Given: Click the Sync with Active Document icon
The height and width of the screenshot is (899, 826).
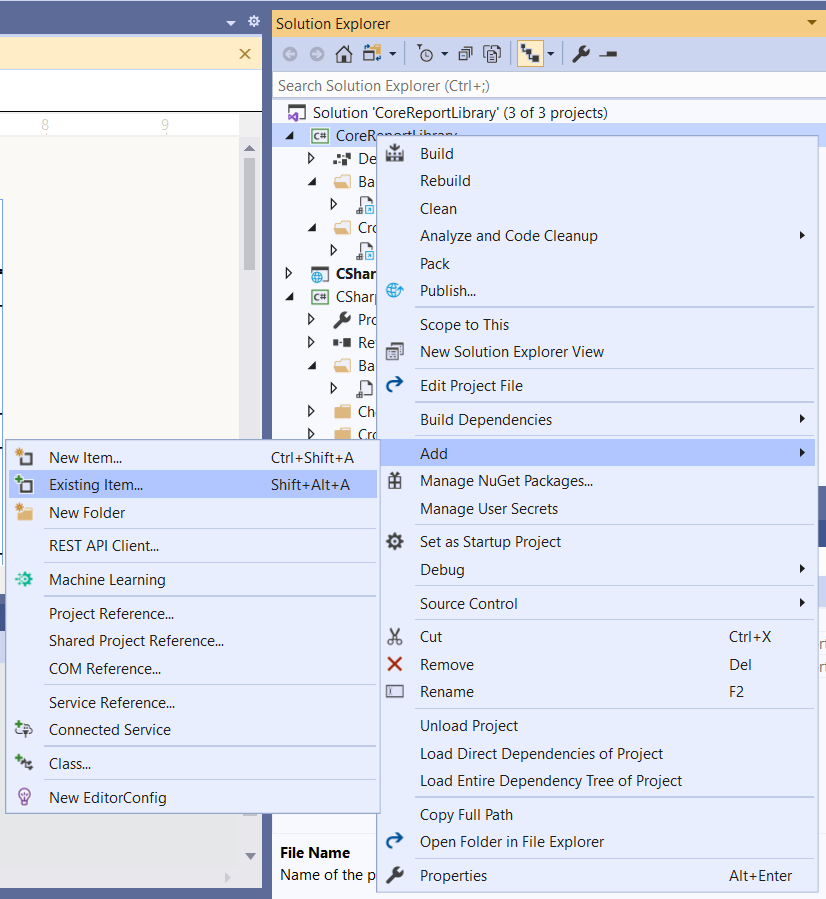Looking at the screenshot, I should tap(491, 53).
